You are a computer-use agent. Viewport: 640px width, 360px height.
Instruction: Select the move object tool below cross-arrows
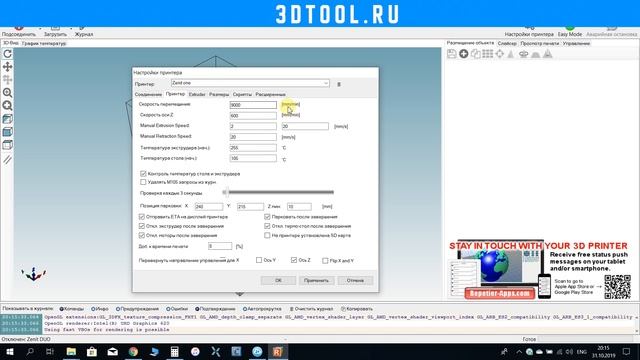(7, 80)
